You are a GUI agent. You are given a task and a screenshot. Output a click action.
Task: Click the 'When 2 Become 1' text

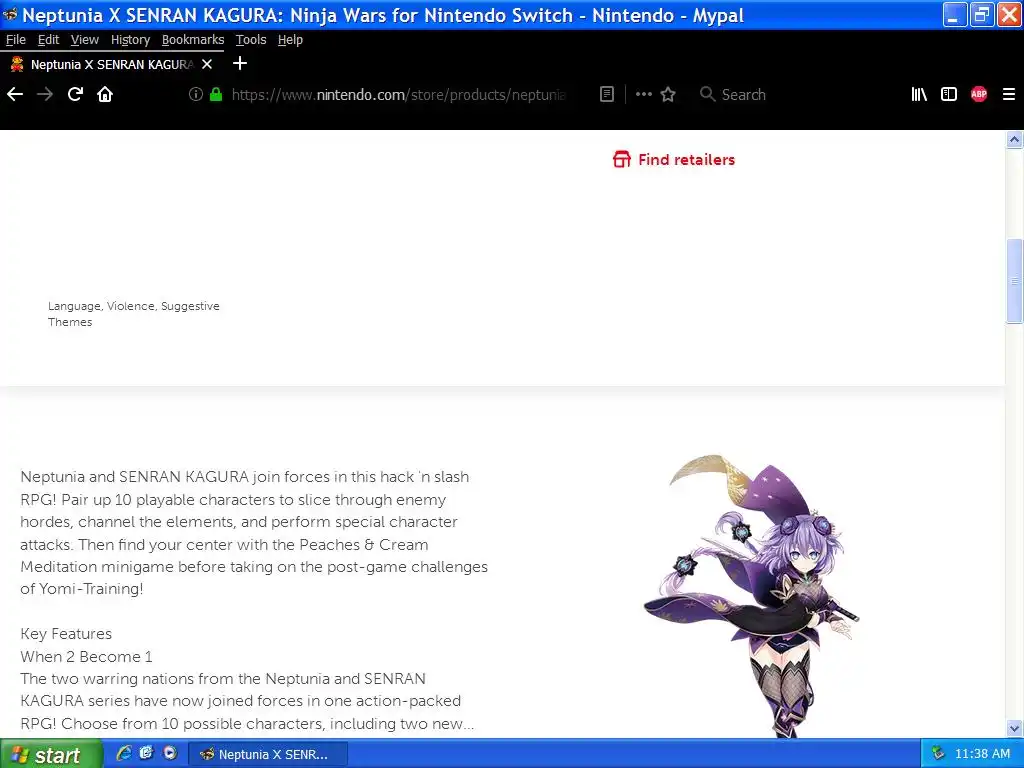(86, 656)
